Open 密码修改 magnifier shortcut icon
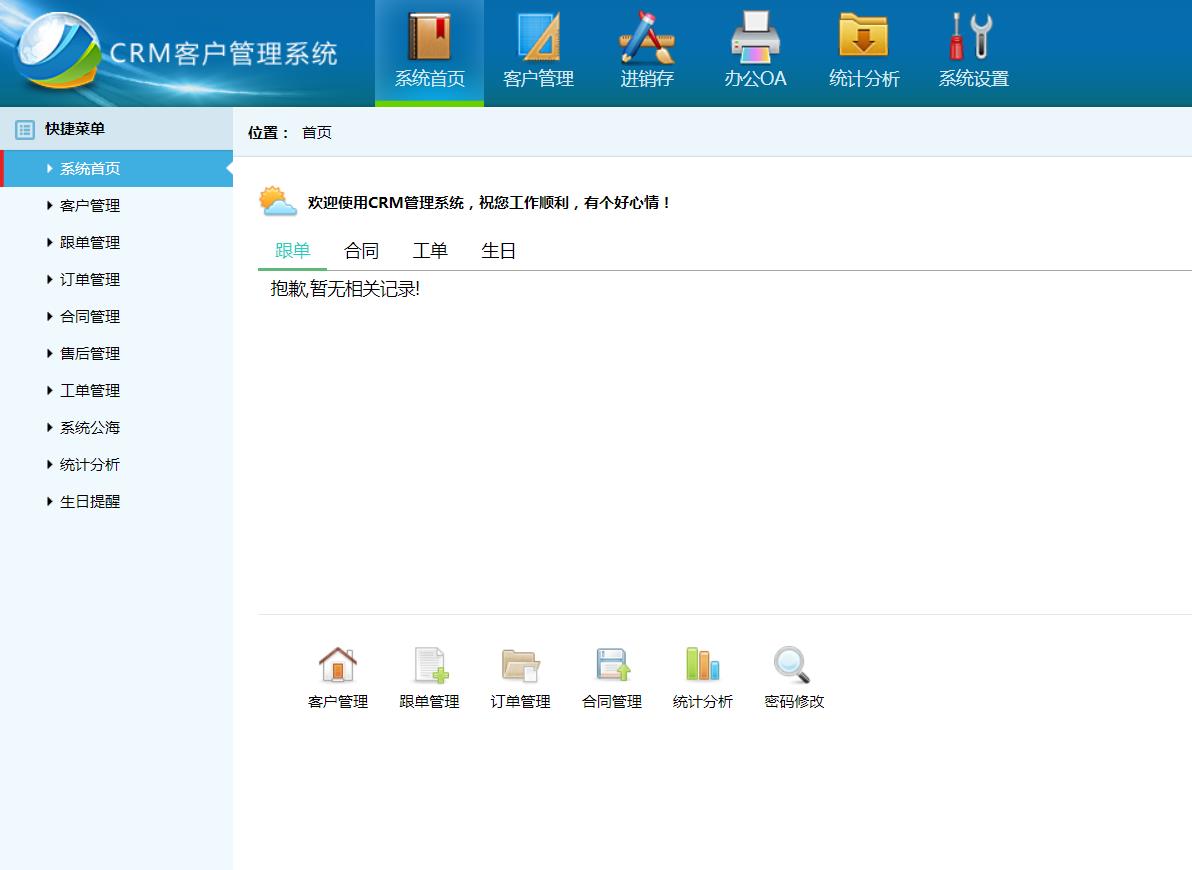Screen dimensions: 1192x870 click(x=792, y=665)
